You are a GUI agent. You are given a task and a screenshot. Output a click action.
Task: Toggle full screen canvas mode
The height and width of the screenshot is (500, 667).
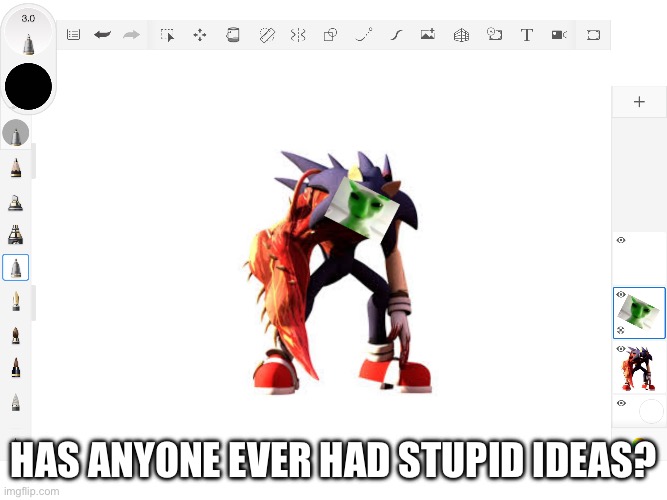click(x=593, y=35)
